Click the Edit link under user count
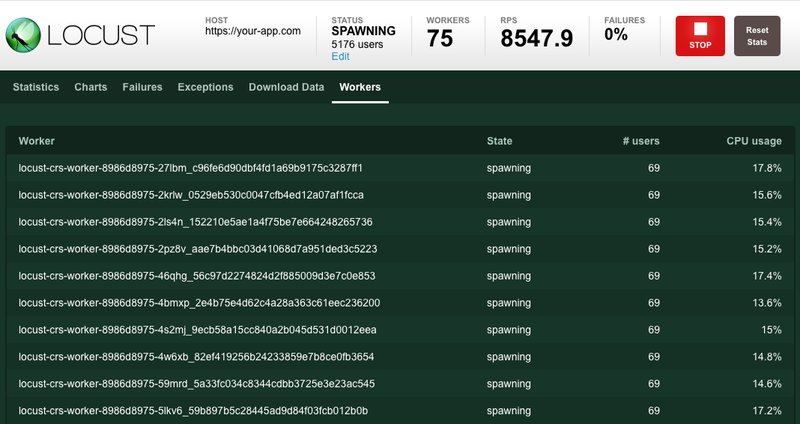800x424 pixels. coord(341,57)
